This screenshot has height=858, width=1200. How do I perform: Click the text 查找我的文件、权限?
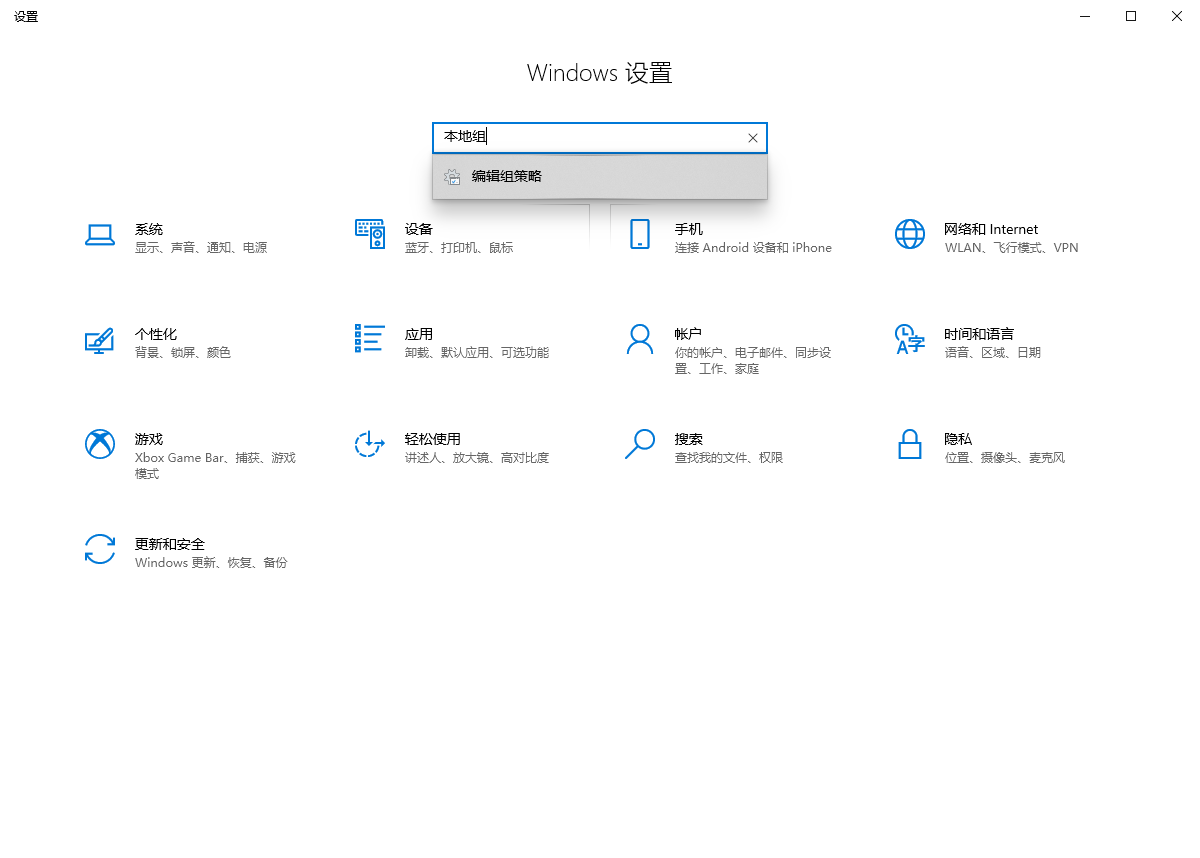(729, 458)
